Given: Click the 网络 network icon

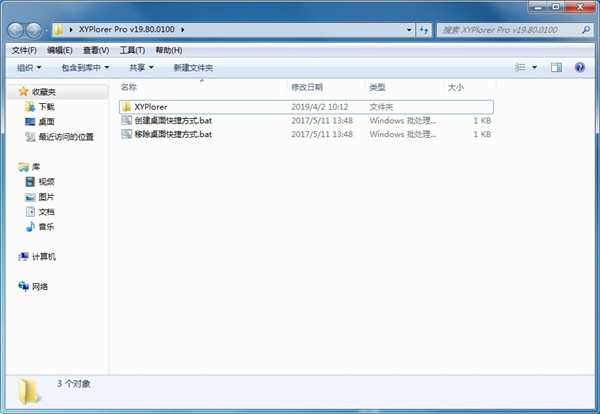Looking at the screenshot, I should point(23,286).
